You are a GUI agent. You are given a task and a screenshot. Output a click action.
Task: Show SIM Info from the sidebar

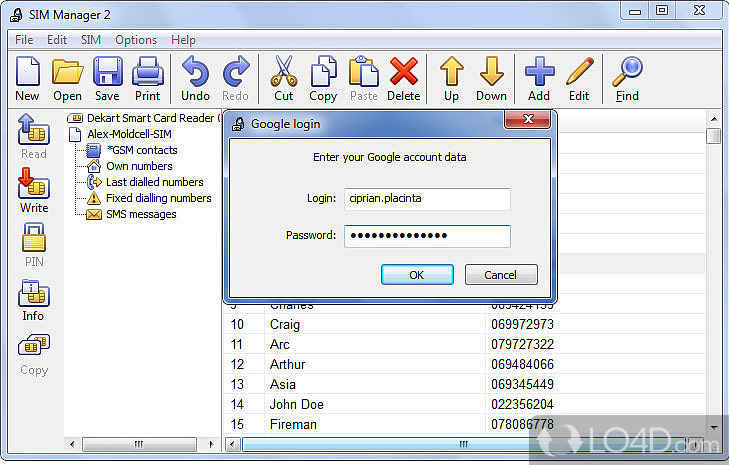(x=33, y=300)
